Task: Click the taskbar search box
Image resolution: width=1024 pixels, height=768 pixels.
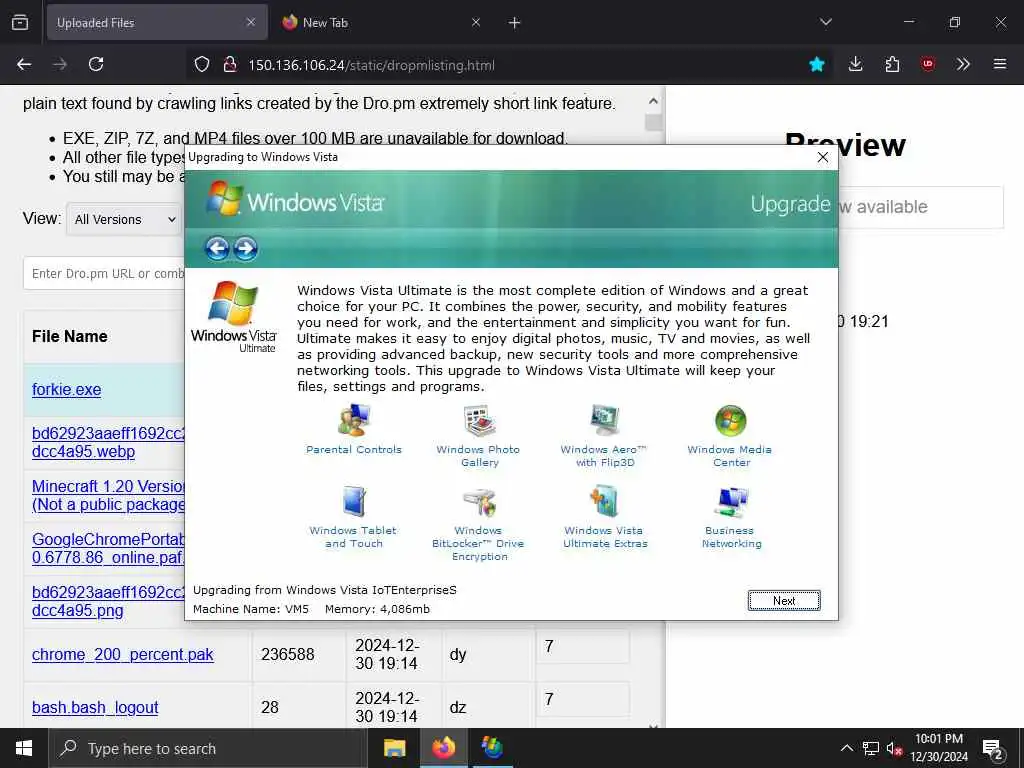Action: coord(208,748)
